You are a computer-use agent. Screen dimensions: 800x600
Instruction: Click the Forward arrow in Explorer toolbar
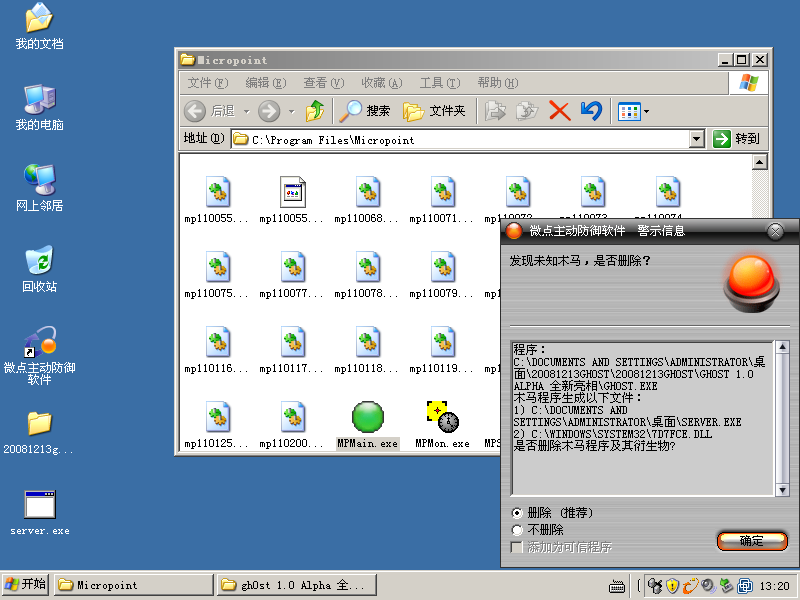click(269, 111)
